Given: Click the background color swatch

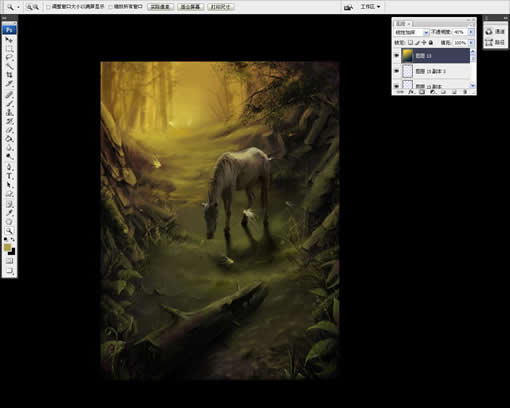Looking at the screenshot, I should pos(12,252).
